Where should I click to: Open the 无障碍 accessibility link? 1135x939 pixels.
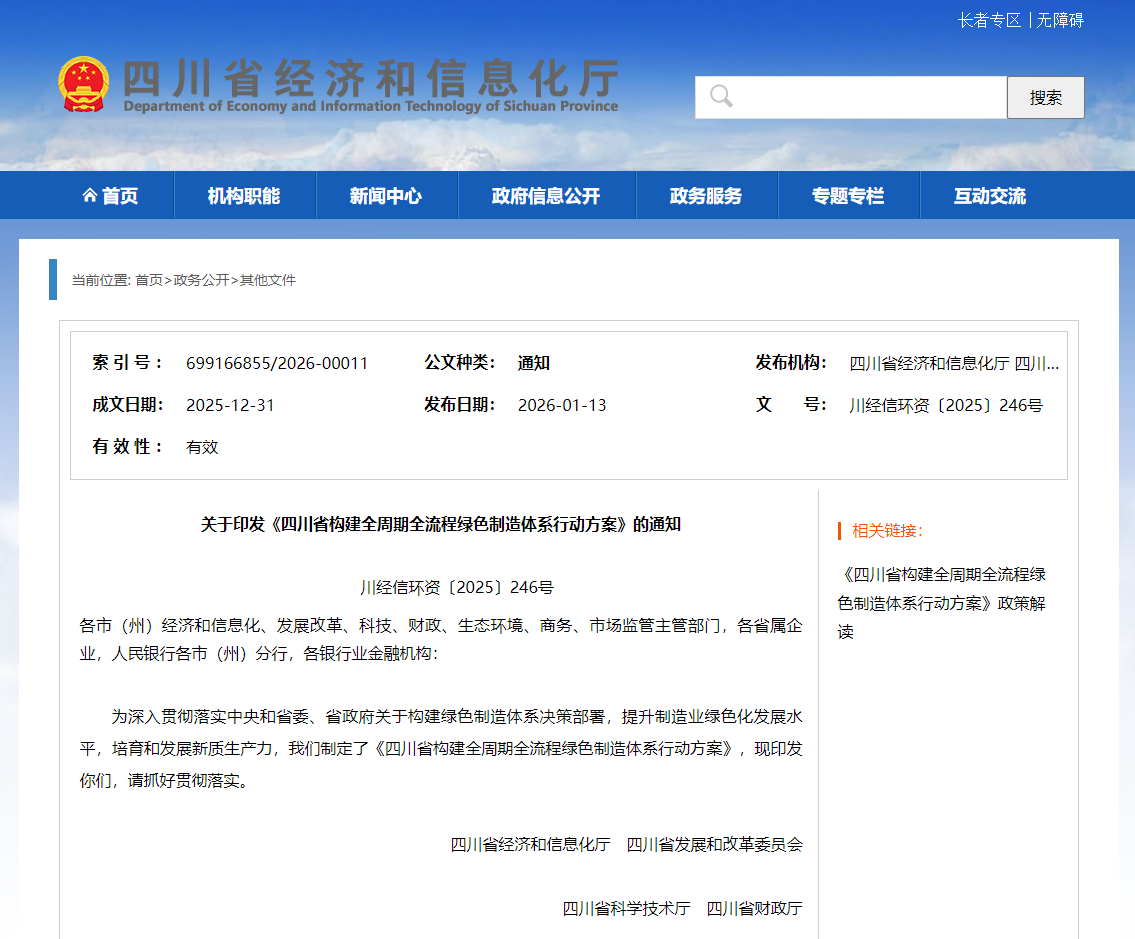pos(1058,20)
